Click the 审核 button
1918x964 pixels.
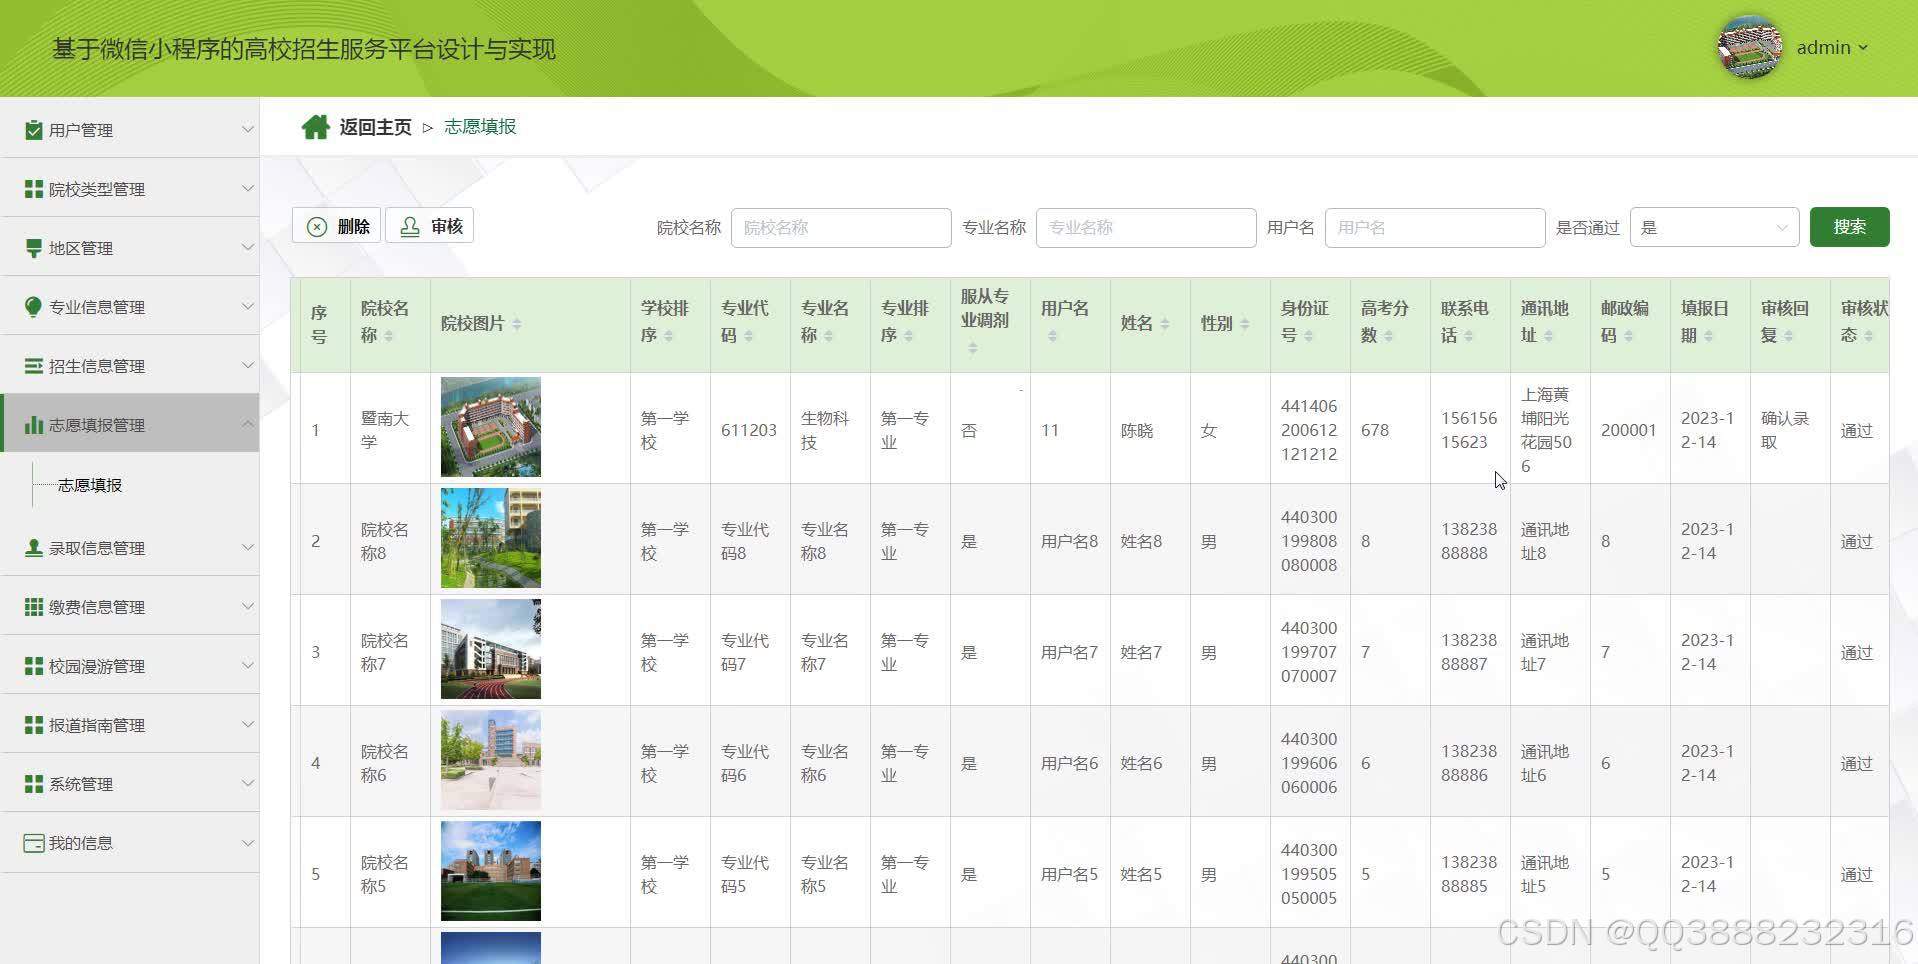430,226
